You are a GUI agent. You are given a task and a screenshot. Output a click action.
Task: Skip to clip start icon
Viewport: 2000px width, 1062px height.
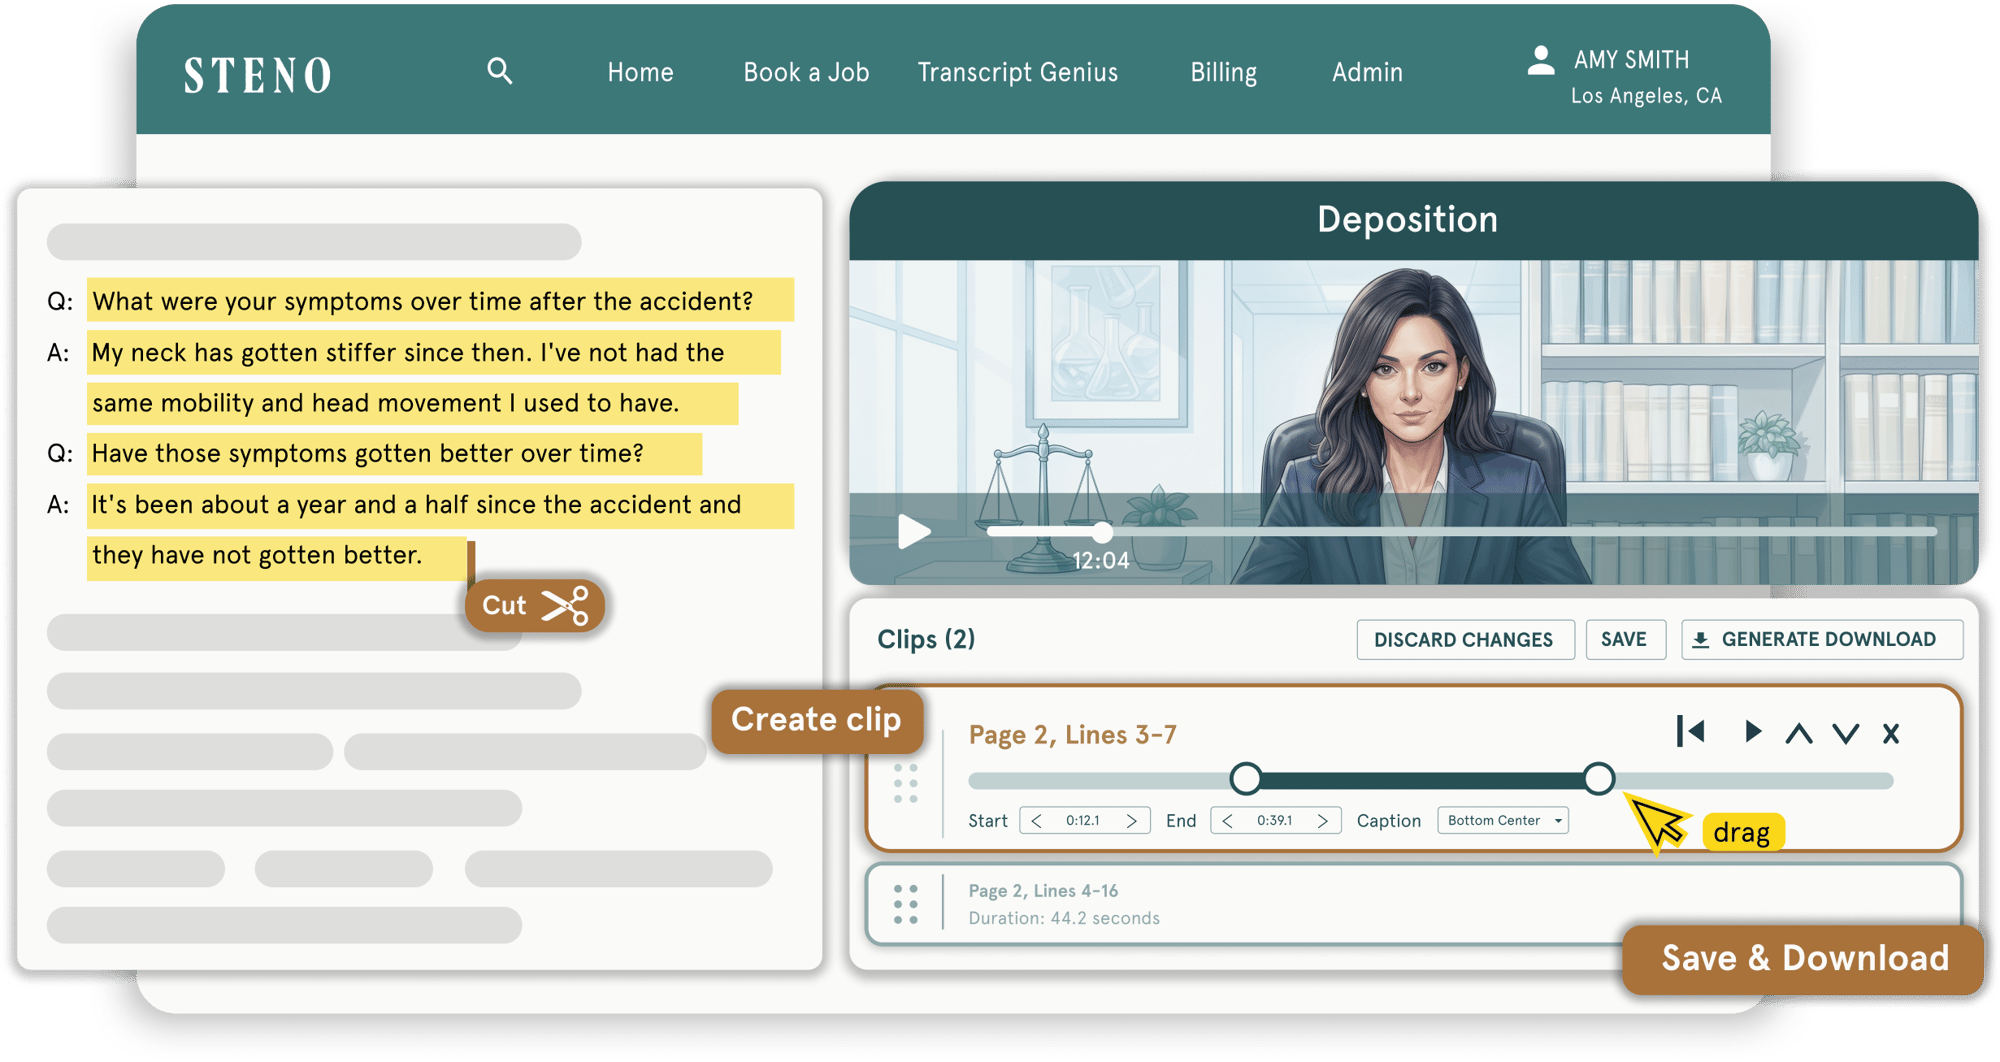click(1691, 732)
